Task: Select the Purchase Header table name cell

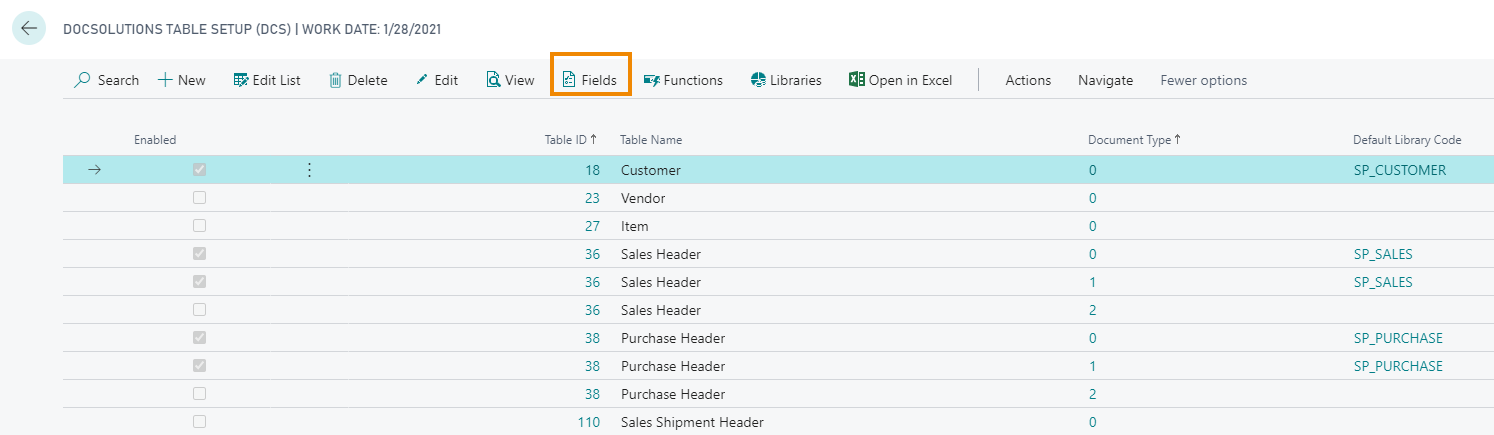Action: pos(673,338)
